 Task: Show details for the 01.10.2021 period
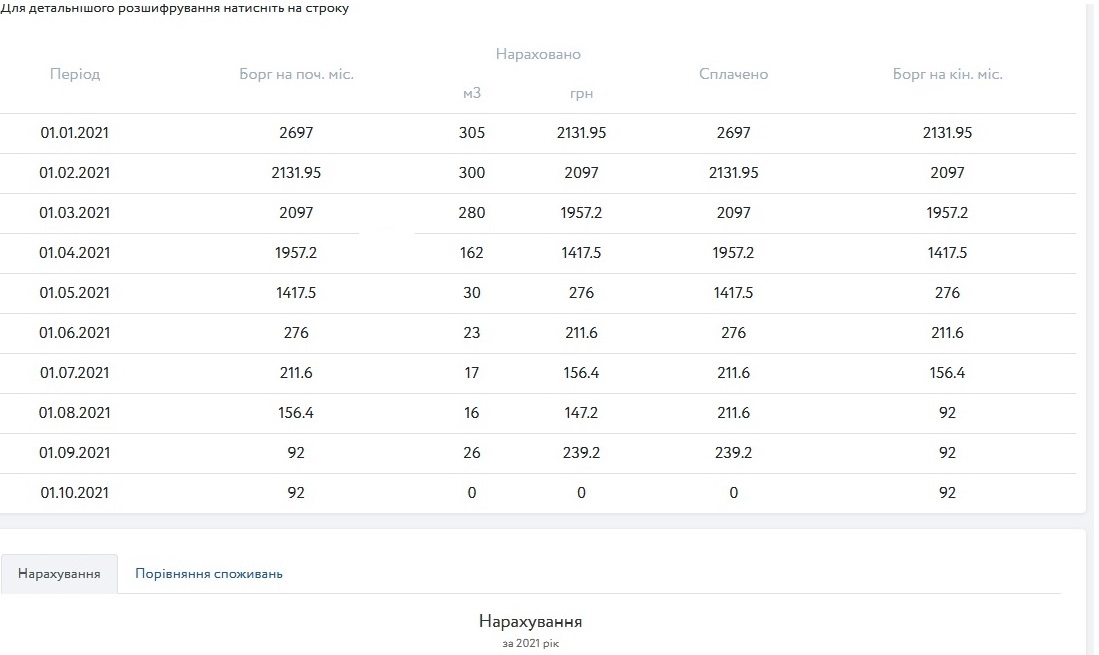(75, 493)
